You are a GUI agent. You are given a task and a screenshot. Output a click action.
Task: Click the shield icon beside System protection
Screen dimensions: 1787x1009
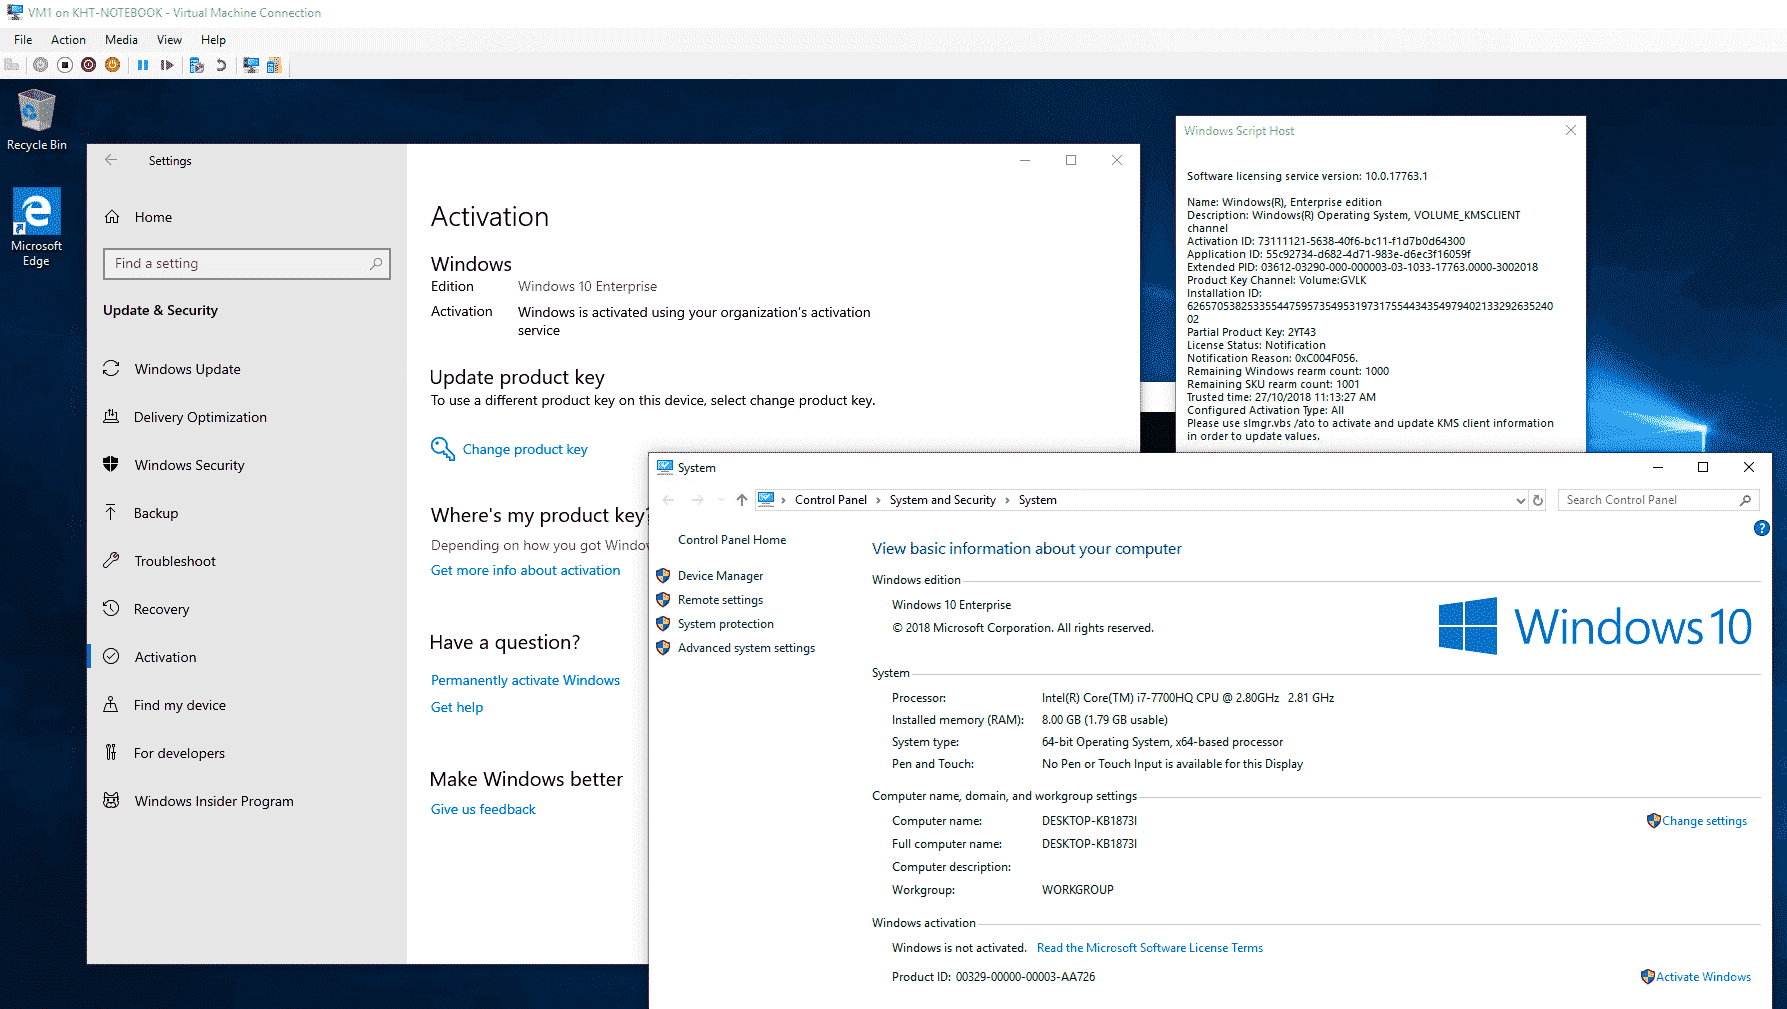[662, 624]
